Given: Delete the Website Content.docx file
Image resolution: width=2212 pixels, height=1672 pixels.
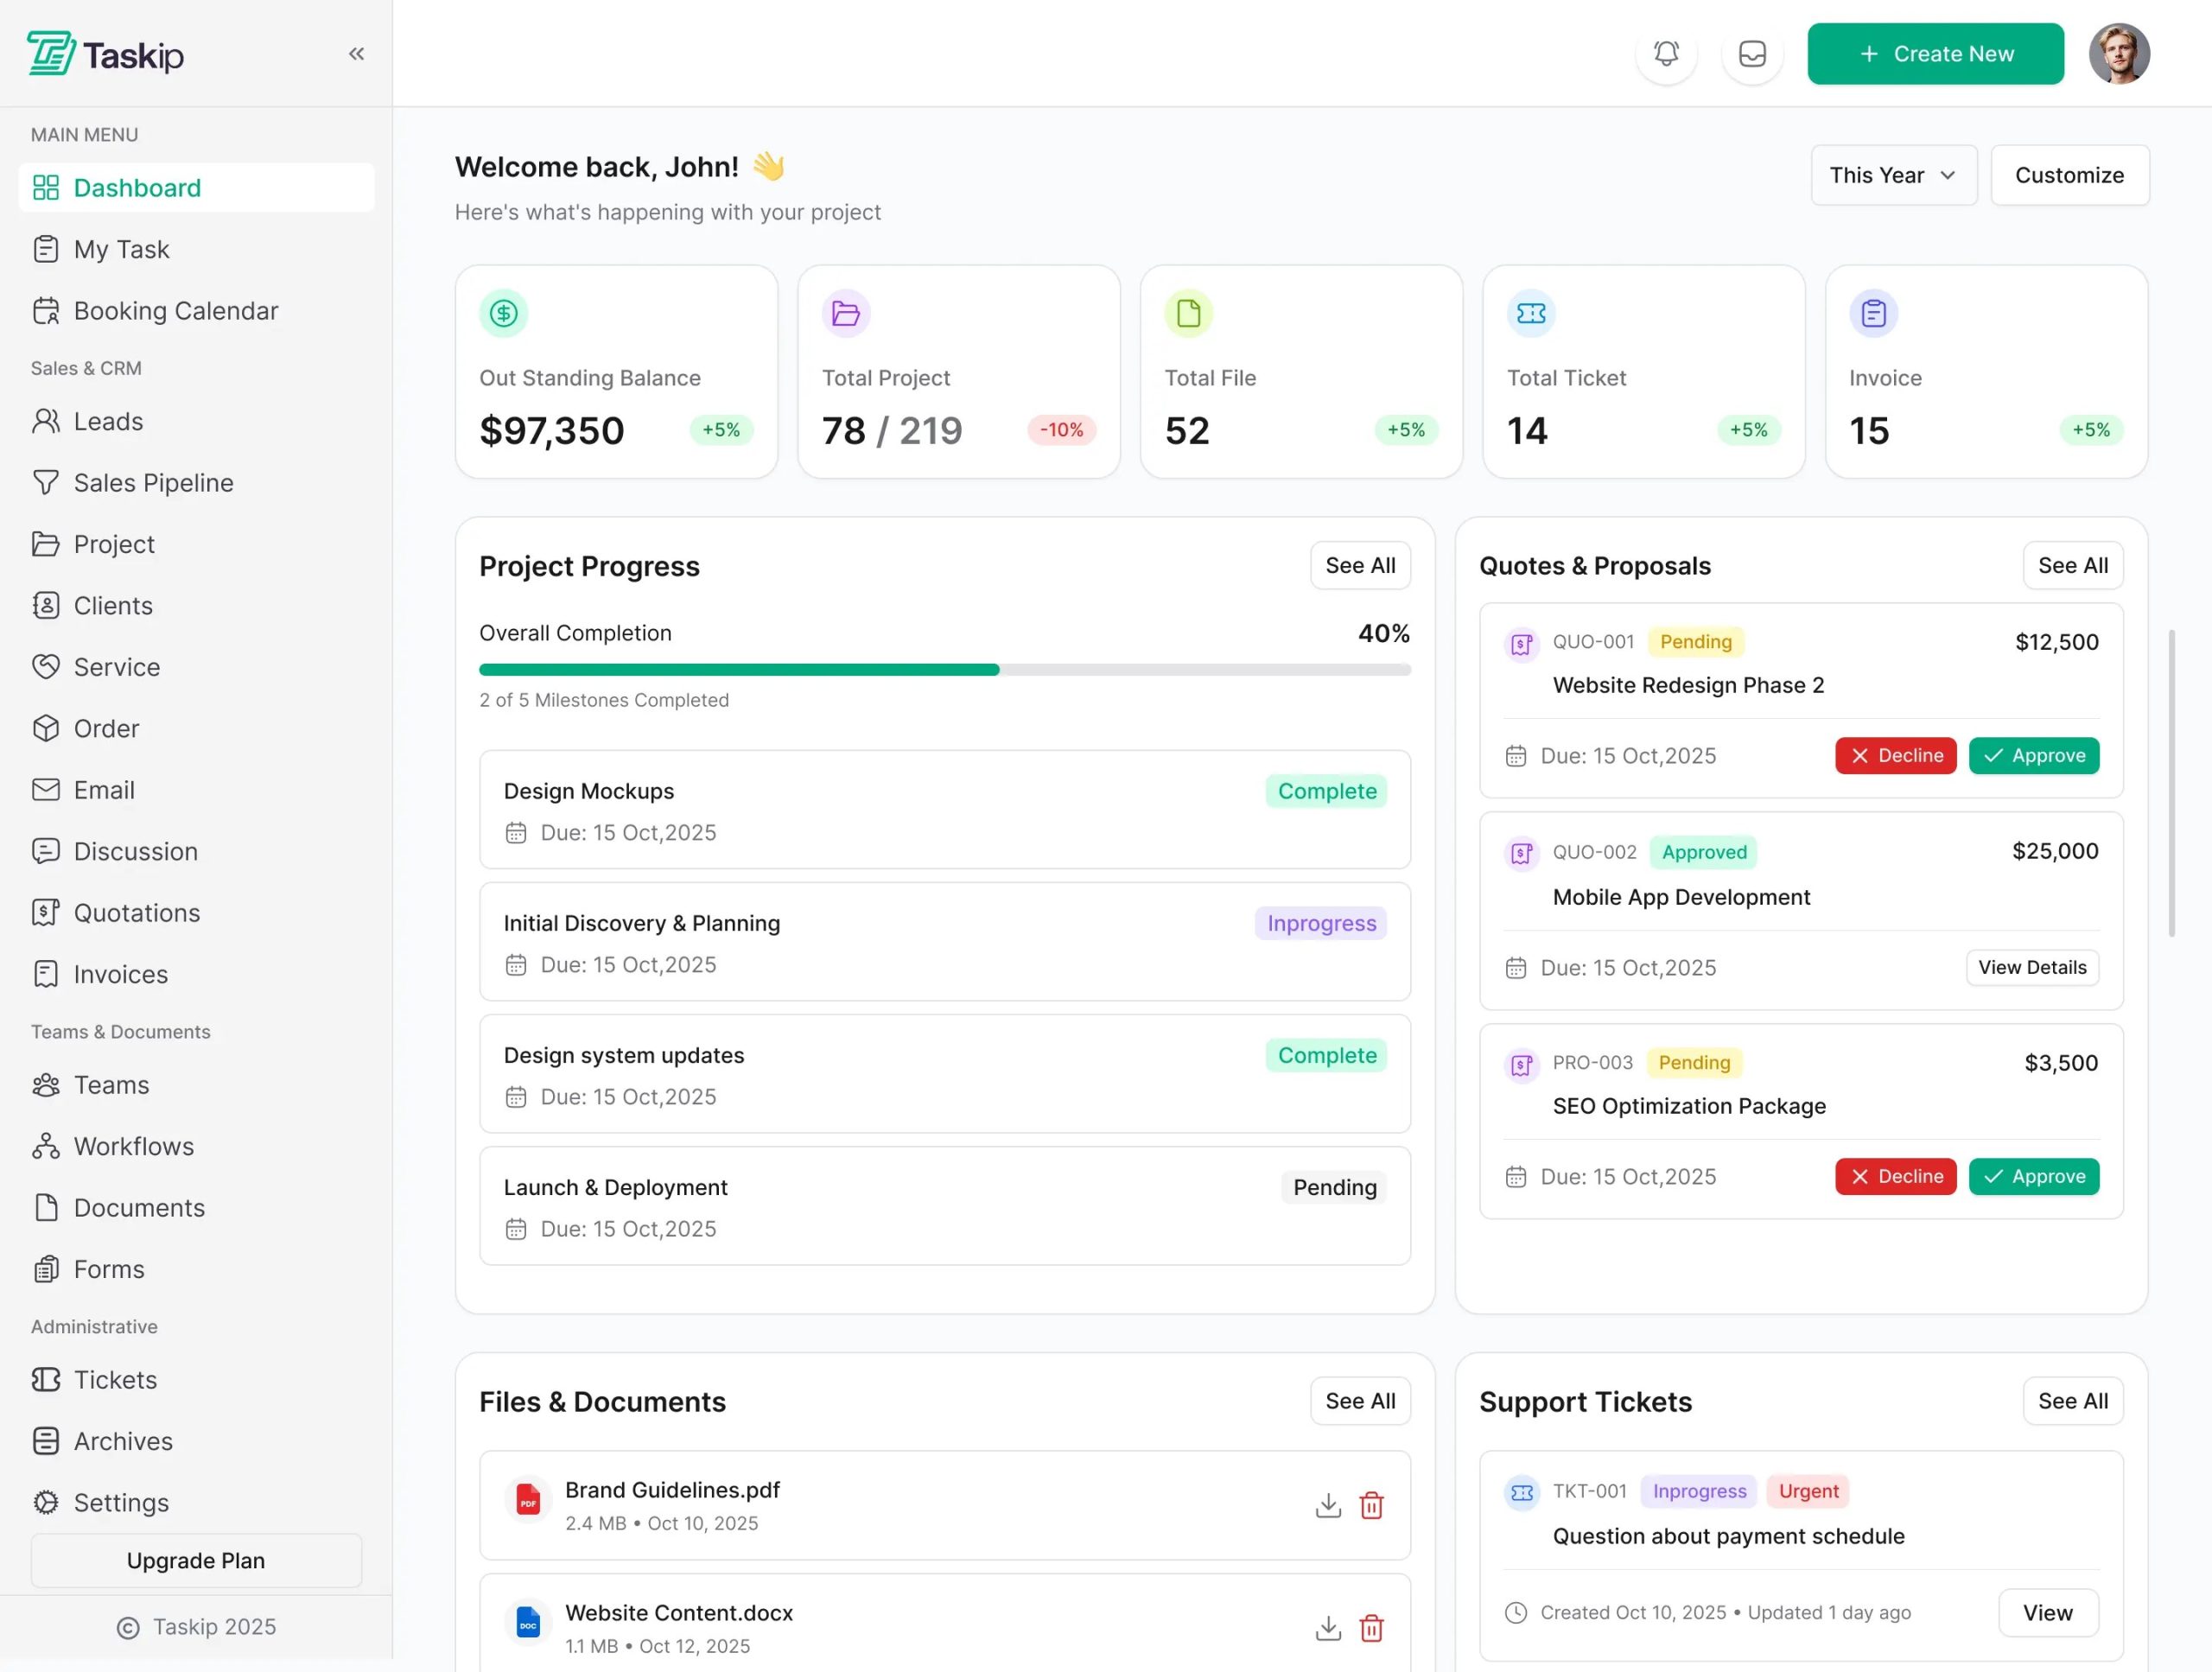Looking at the screenshot, I should (x=1371, y=1628).
